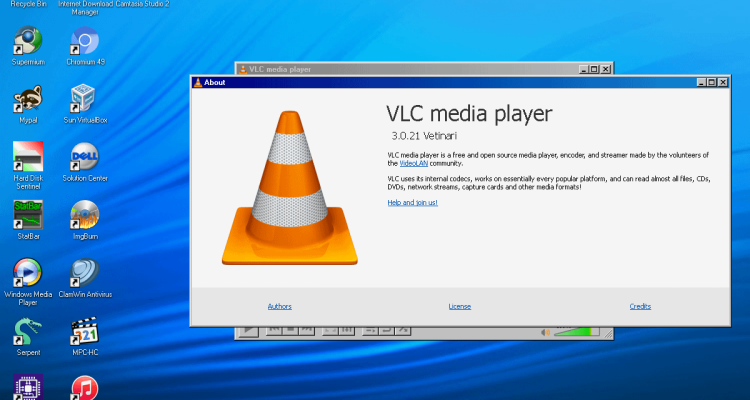The image size is (750, 400).
Task: Open the Authors link in About
Action: tap(280, 306)
